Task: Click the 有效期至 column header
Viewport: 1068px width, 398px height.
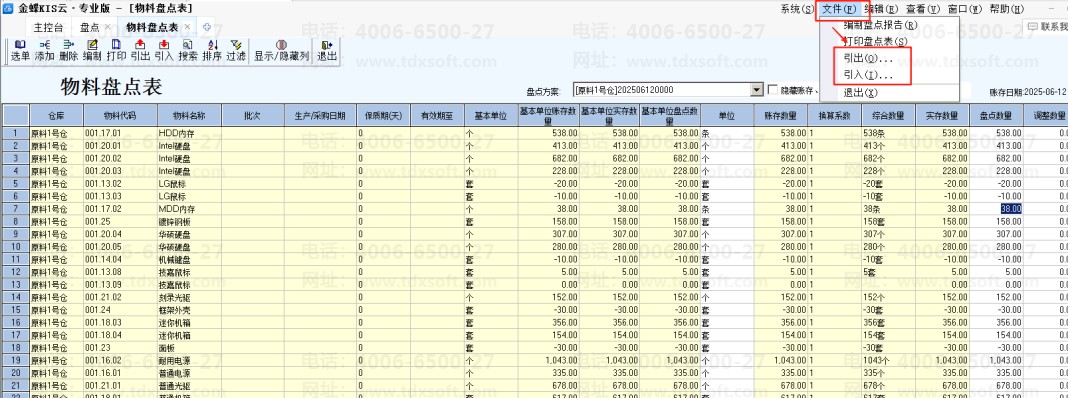Action: pyautogui.click(x=437, y=116)
